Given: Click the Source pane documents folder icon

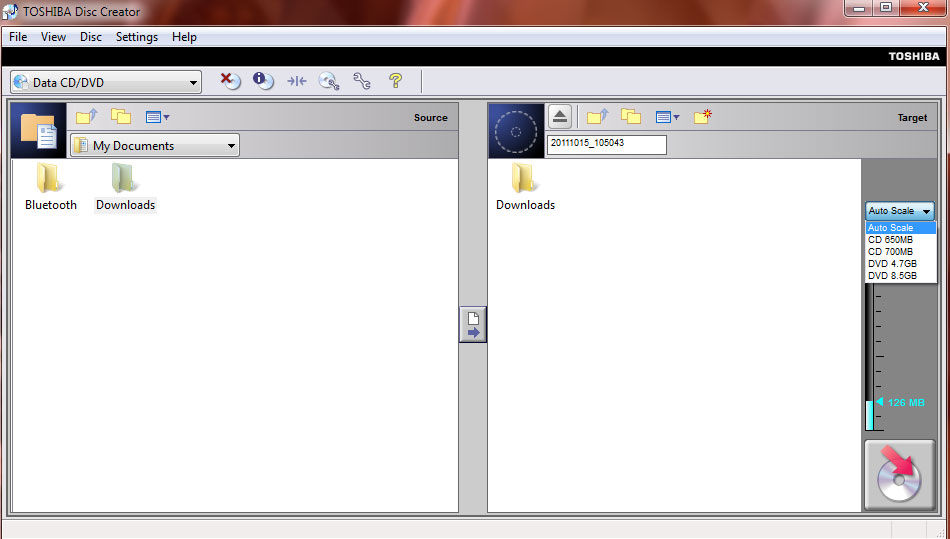Looking at the screenshot, I should pyautogui.click(x=39, y=130).
